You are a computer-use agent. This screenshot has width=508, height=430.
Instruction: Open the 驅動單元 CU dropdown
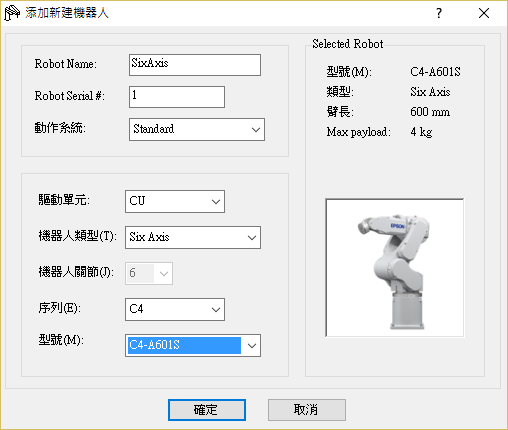(x=175, y=201)
